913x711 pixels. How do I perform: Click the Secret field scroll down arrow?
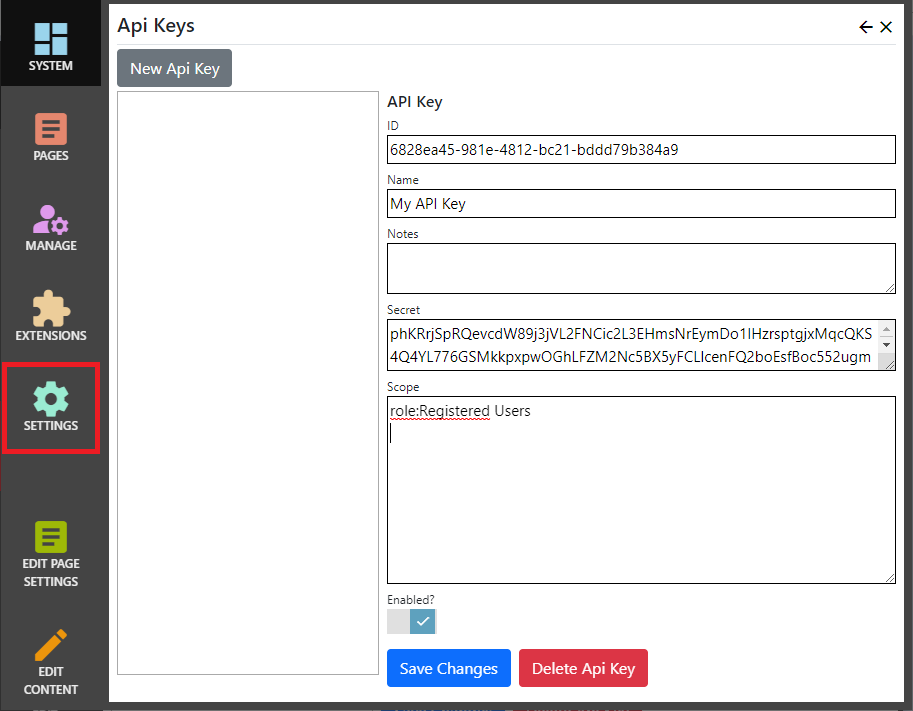point(886,345)
